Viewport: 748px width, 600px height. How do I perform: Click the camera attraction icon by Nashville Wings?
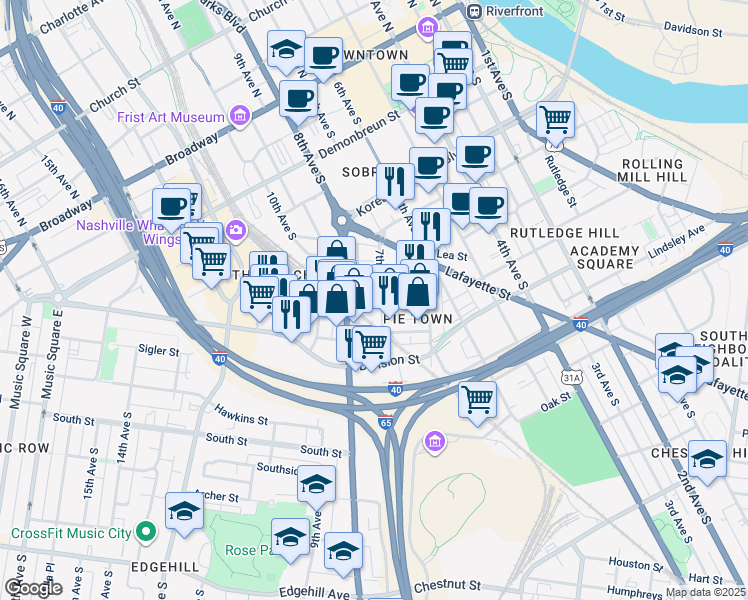235,230
